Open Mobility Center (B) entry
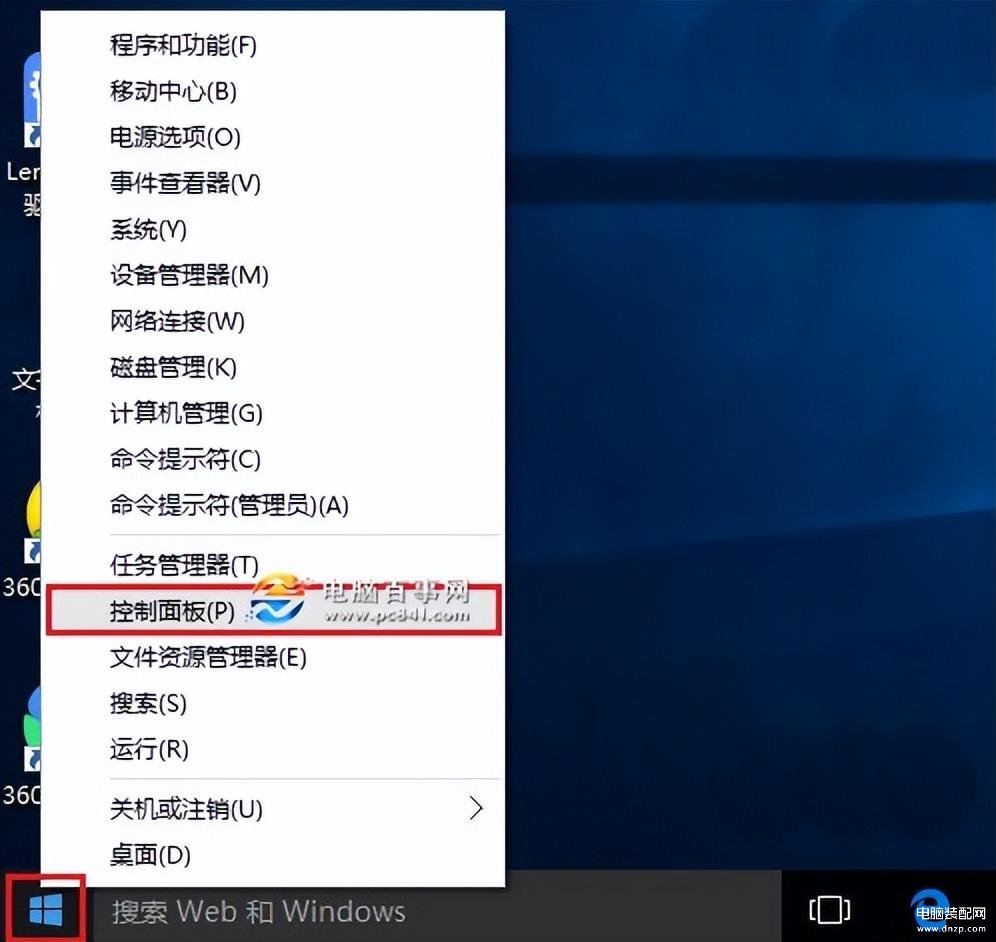996x942 pixels. point(273,91)
